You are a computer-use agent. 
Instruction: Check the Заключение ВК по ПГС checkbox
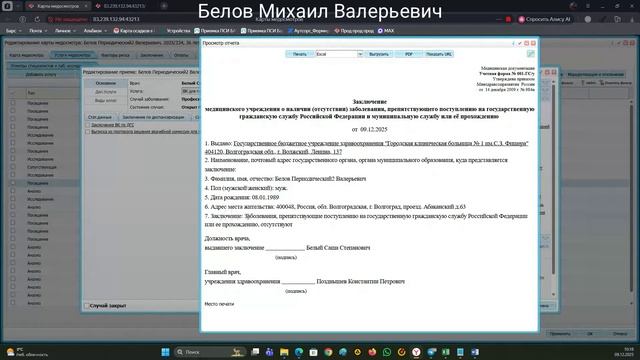[87, 125]
